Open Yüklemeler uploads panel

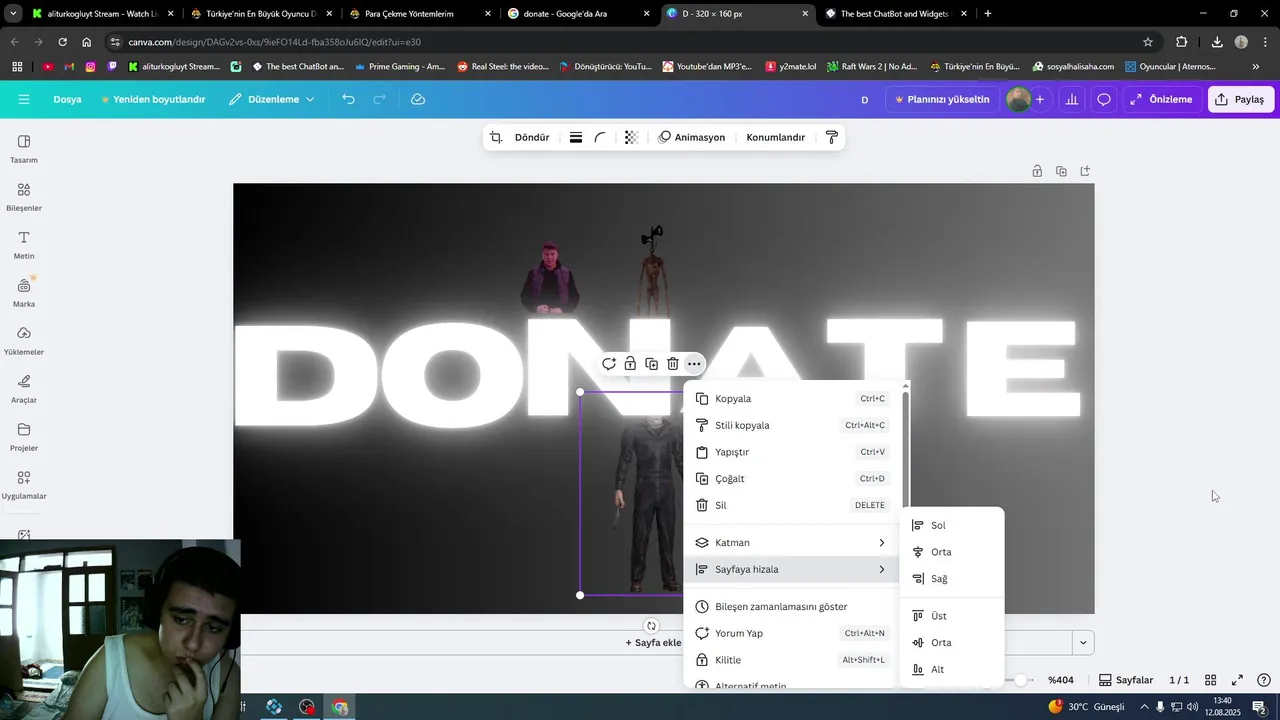click(24, 340)
